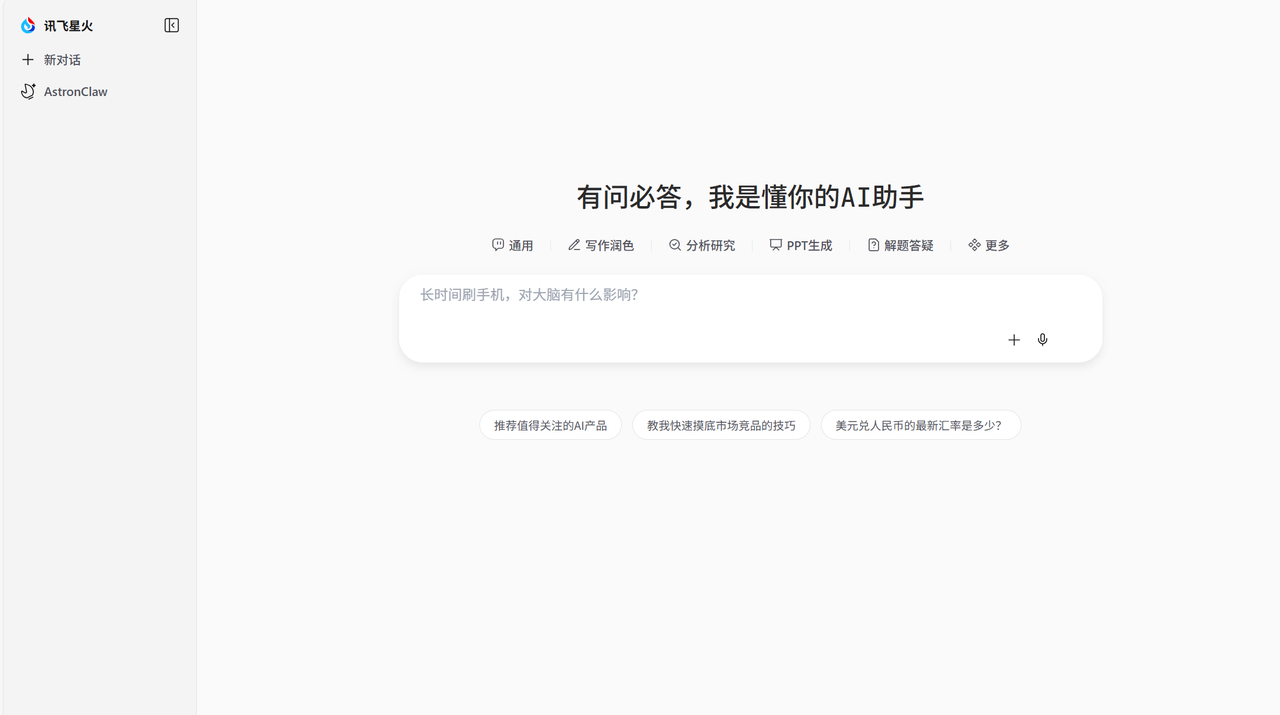Open the 更多 options
The width and height of the screenshot is (1280, 715).
989,245
